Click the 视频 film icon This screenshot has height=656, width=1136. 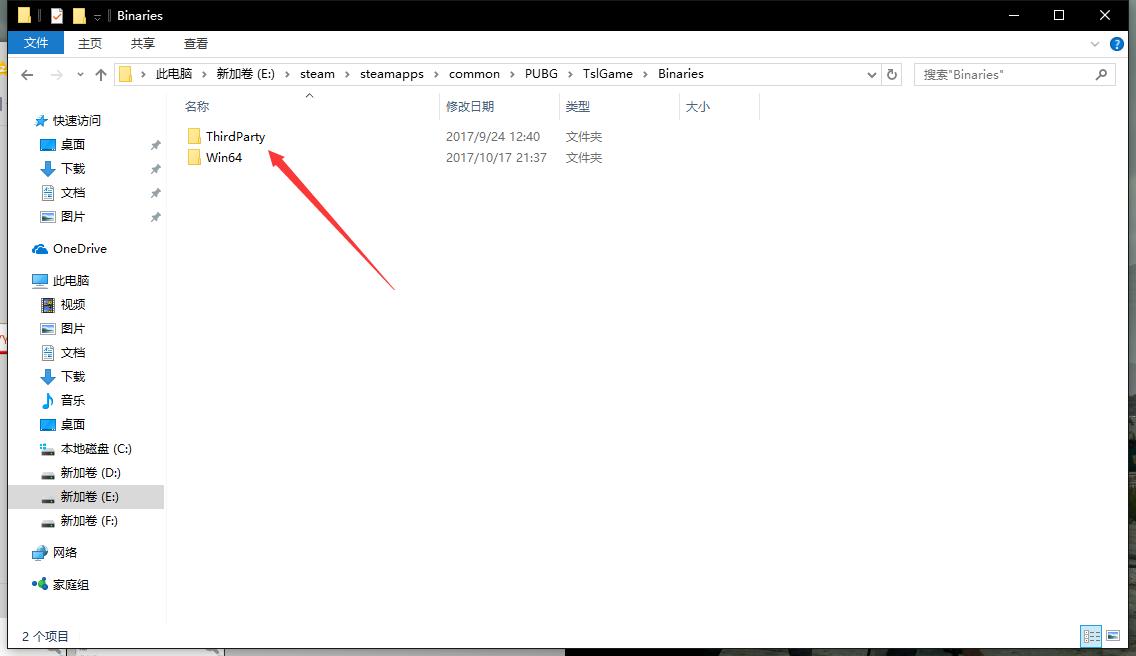click(x=48, y=304)
